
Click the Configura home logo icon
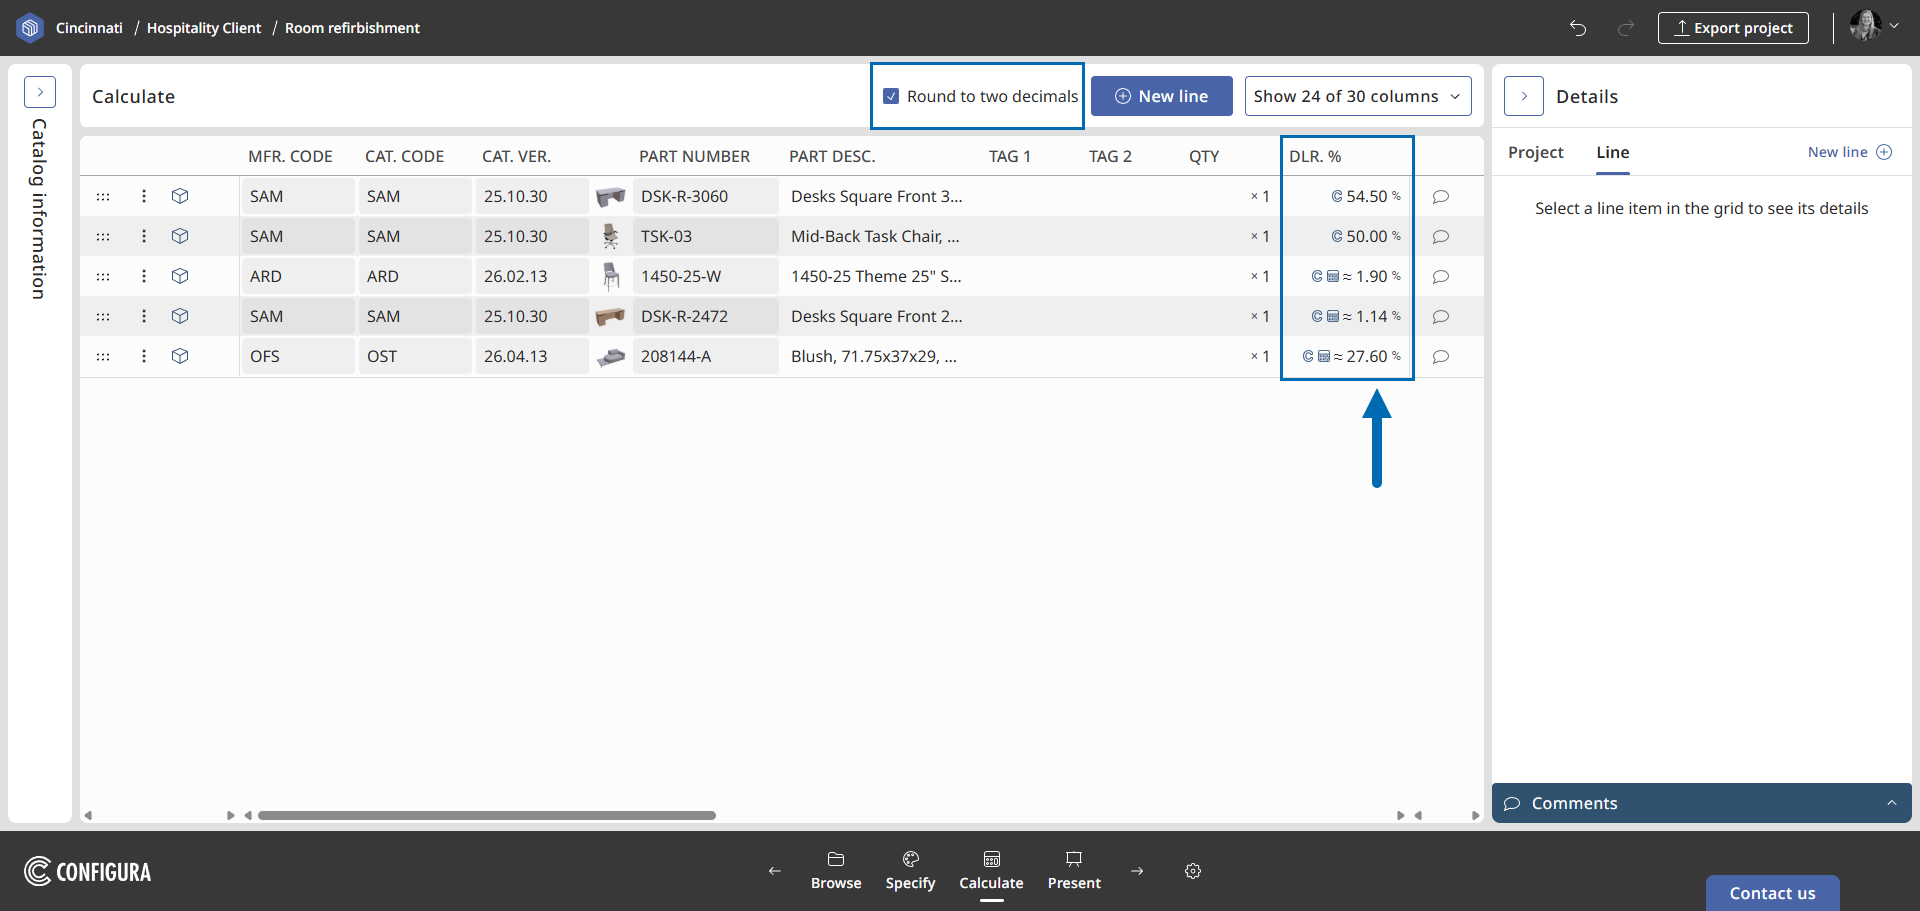click(x=30, y=28)
